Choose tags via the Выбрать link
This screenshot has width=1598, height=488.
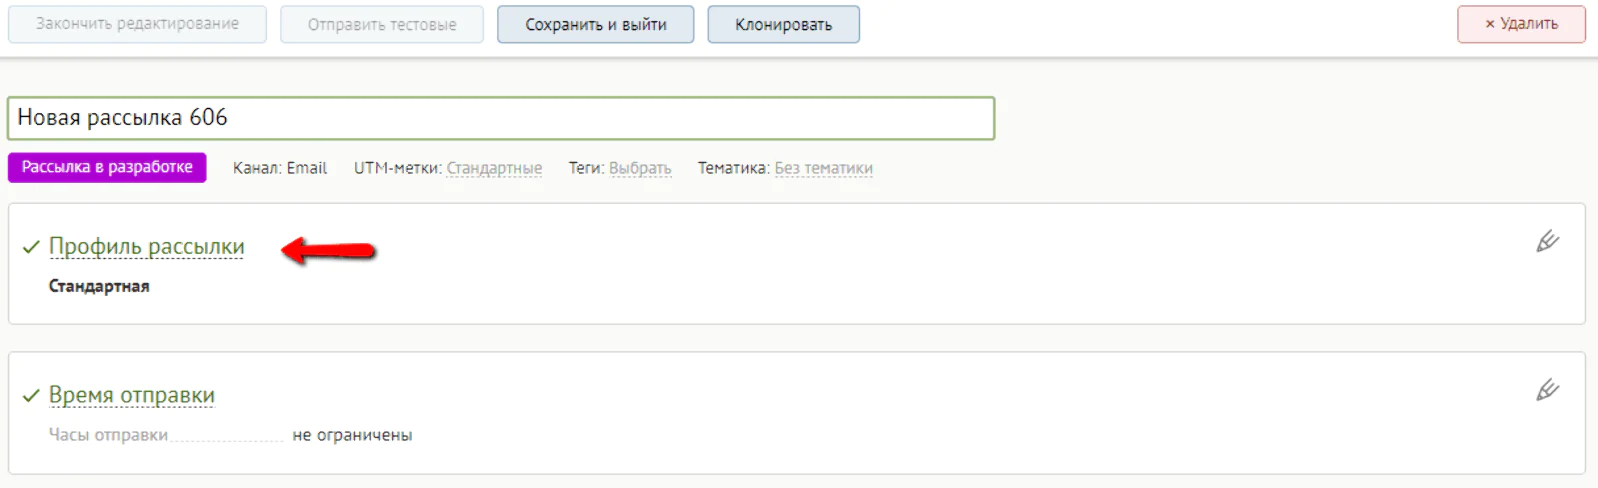click(x=640, y=168)
